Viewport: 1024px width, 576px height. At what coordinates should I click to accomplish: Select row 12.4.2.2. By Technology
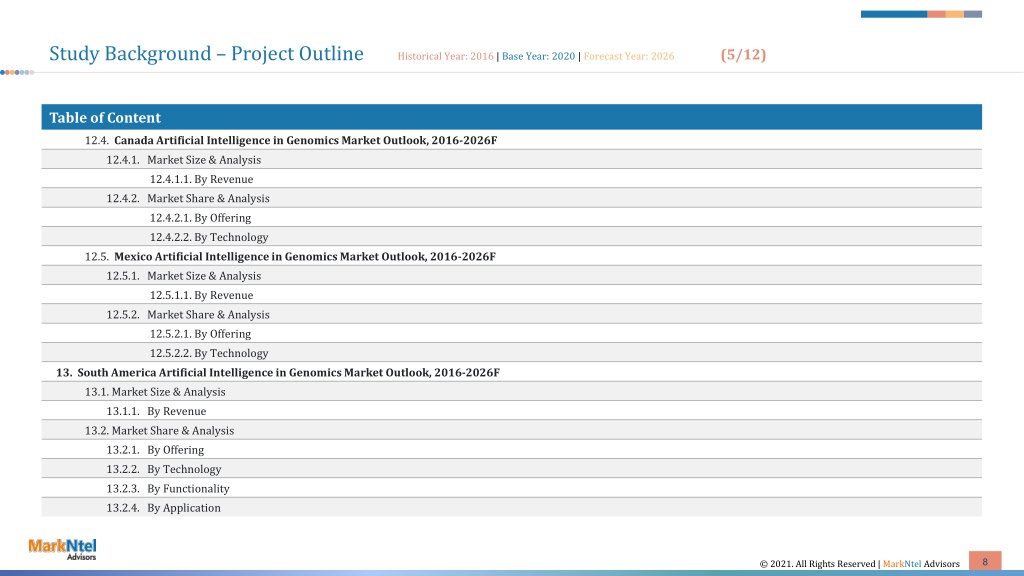click(x=511, y=237)
